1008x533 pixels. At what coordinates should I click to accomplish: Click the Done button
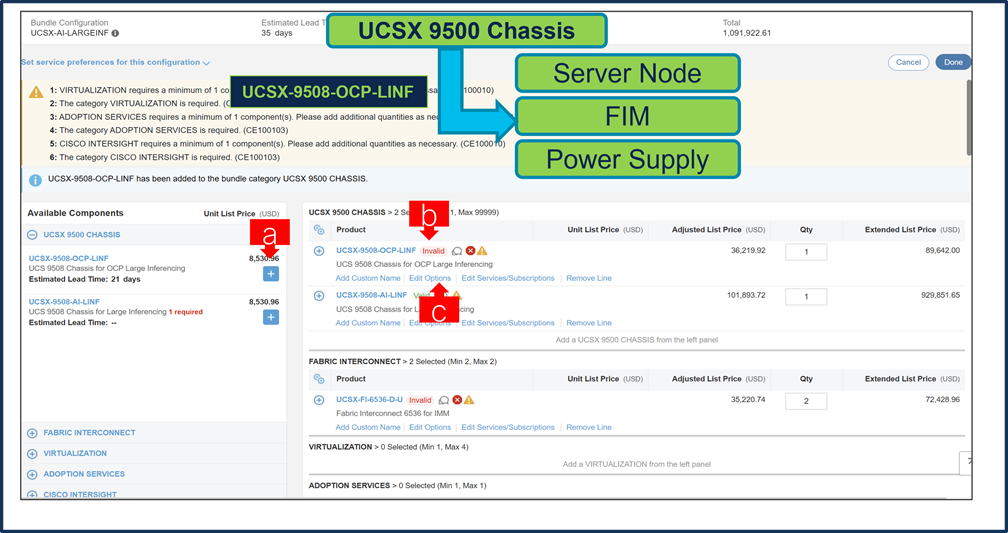[x=953, y=62]
